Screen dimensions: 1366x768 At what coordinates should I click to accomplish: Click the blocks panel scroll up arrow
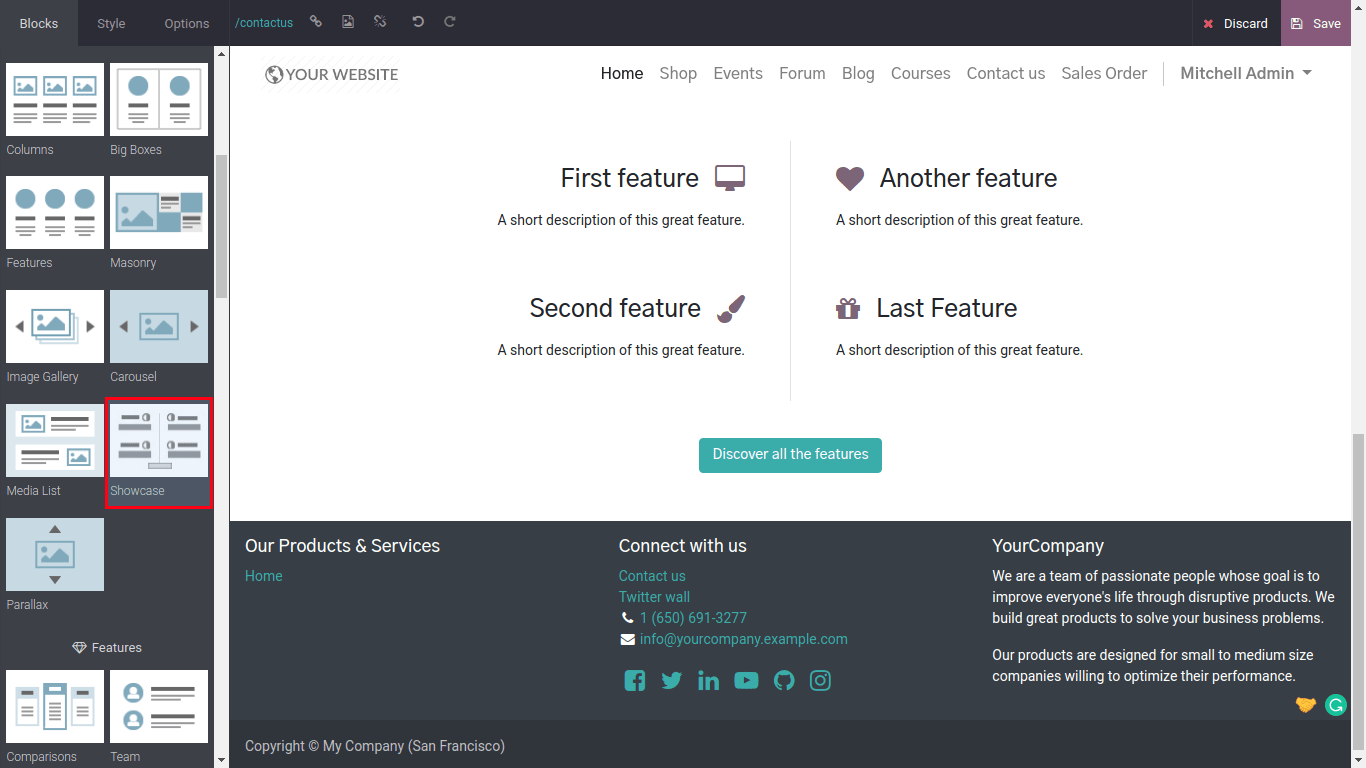(222, 53)
